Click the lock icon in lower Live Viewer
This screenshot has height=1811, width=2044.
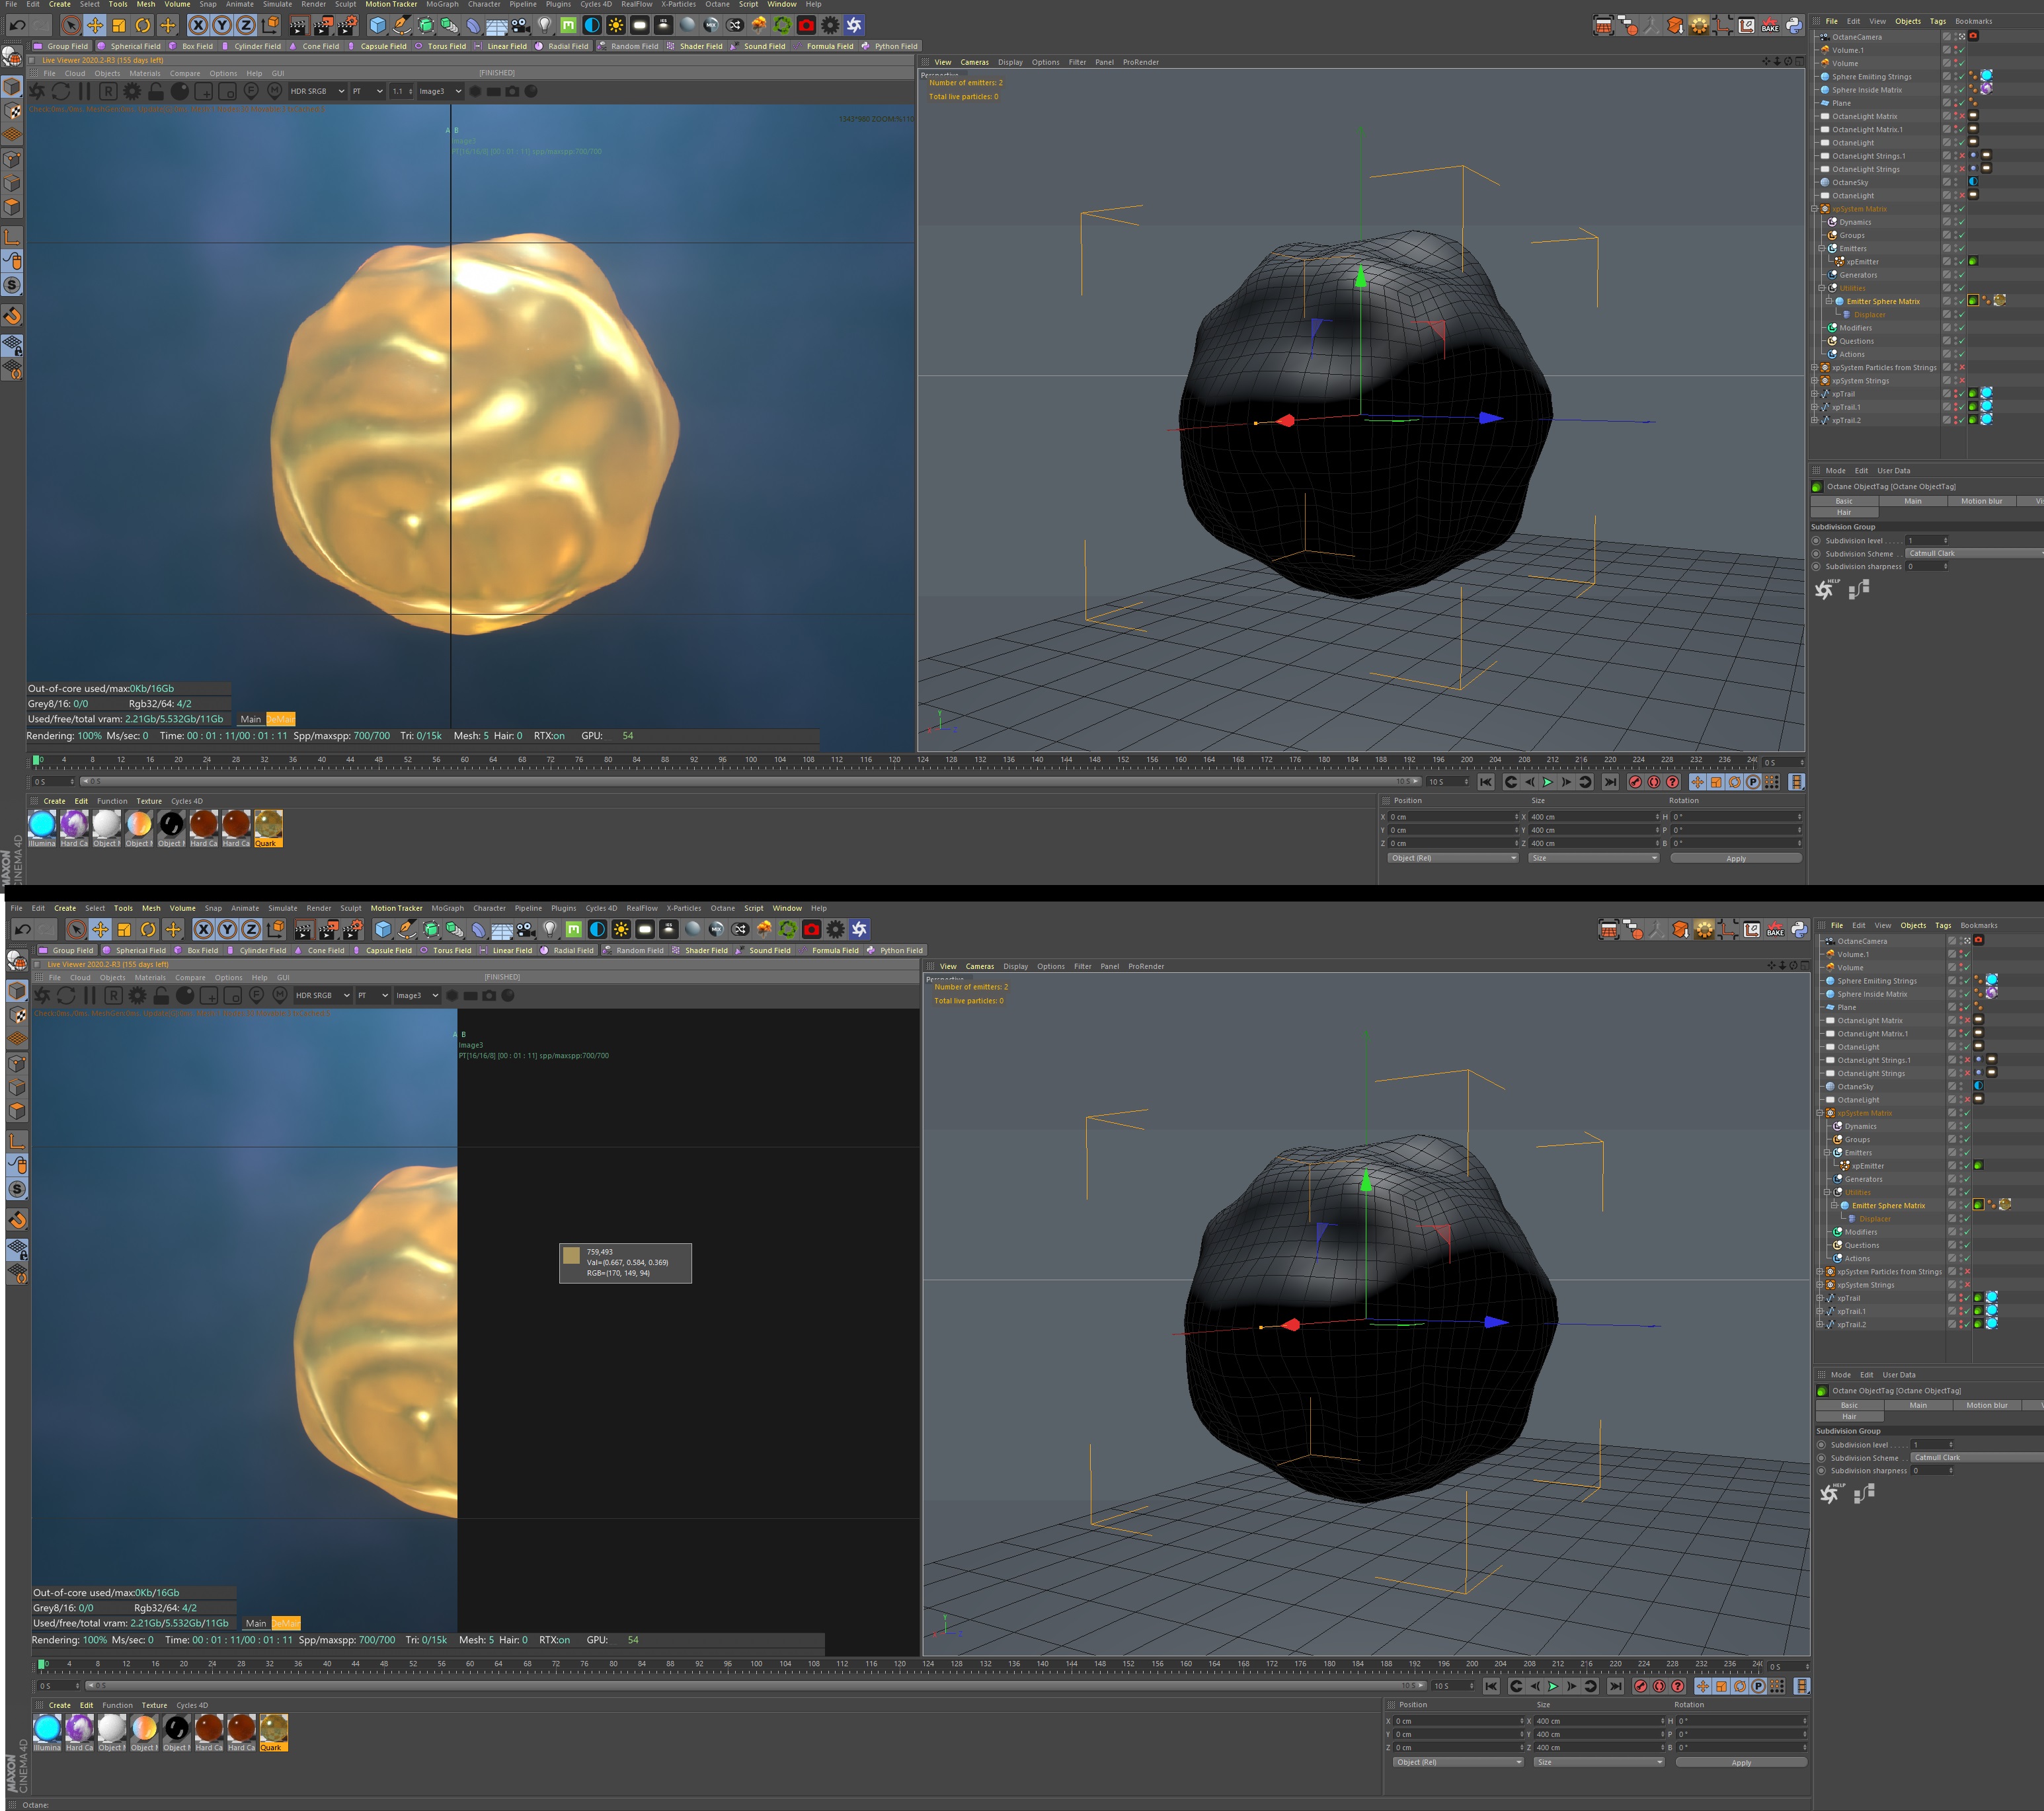click(160, 995)
